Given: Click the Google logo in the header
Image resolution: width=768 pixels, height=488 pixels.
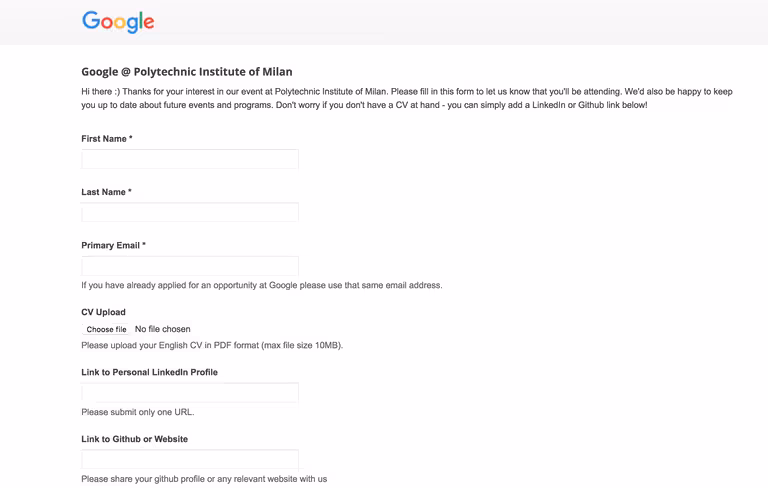Looking at the screenshot, I should pyautogui.click(x=118, y=22).
